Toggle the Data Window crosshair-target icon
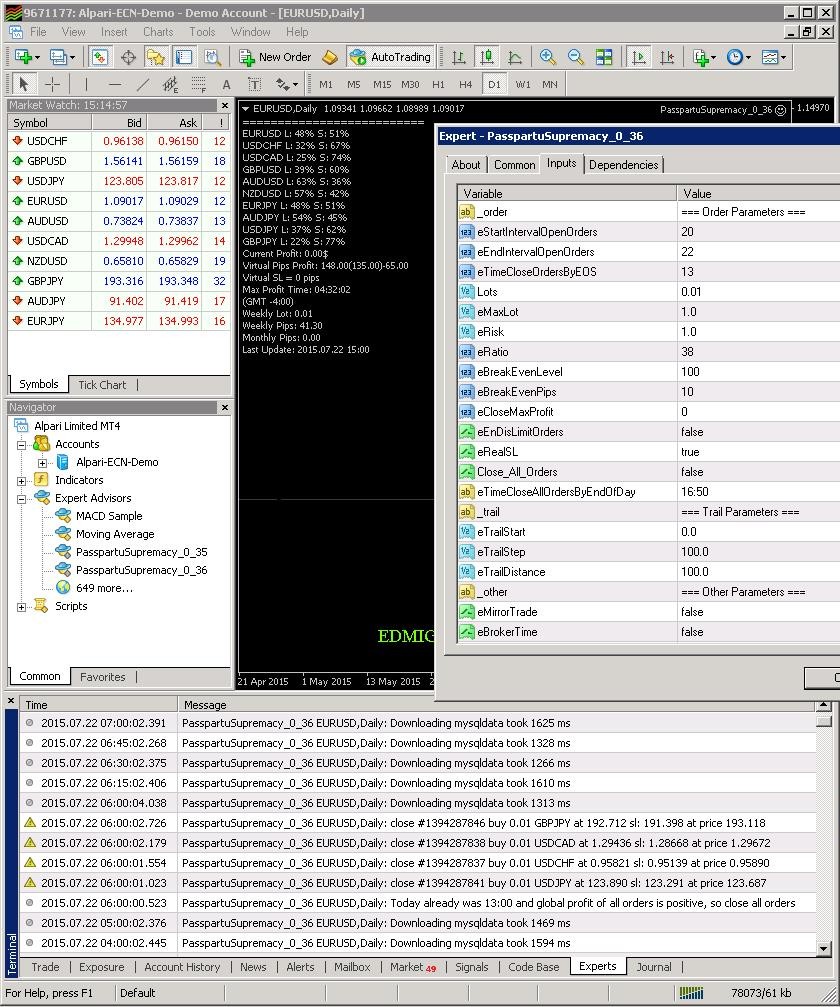 128,57
